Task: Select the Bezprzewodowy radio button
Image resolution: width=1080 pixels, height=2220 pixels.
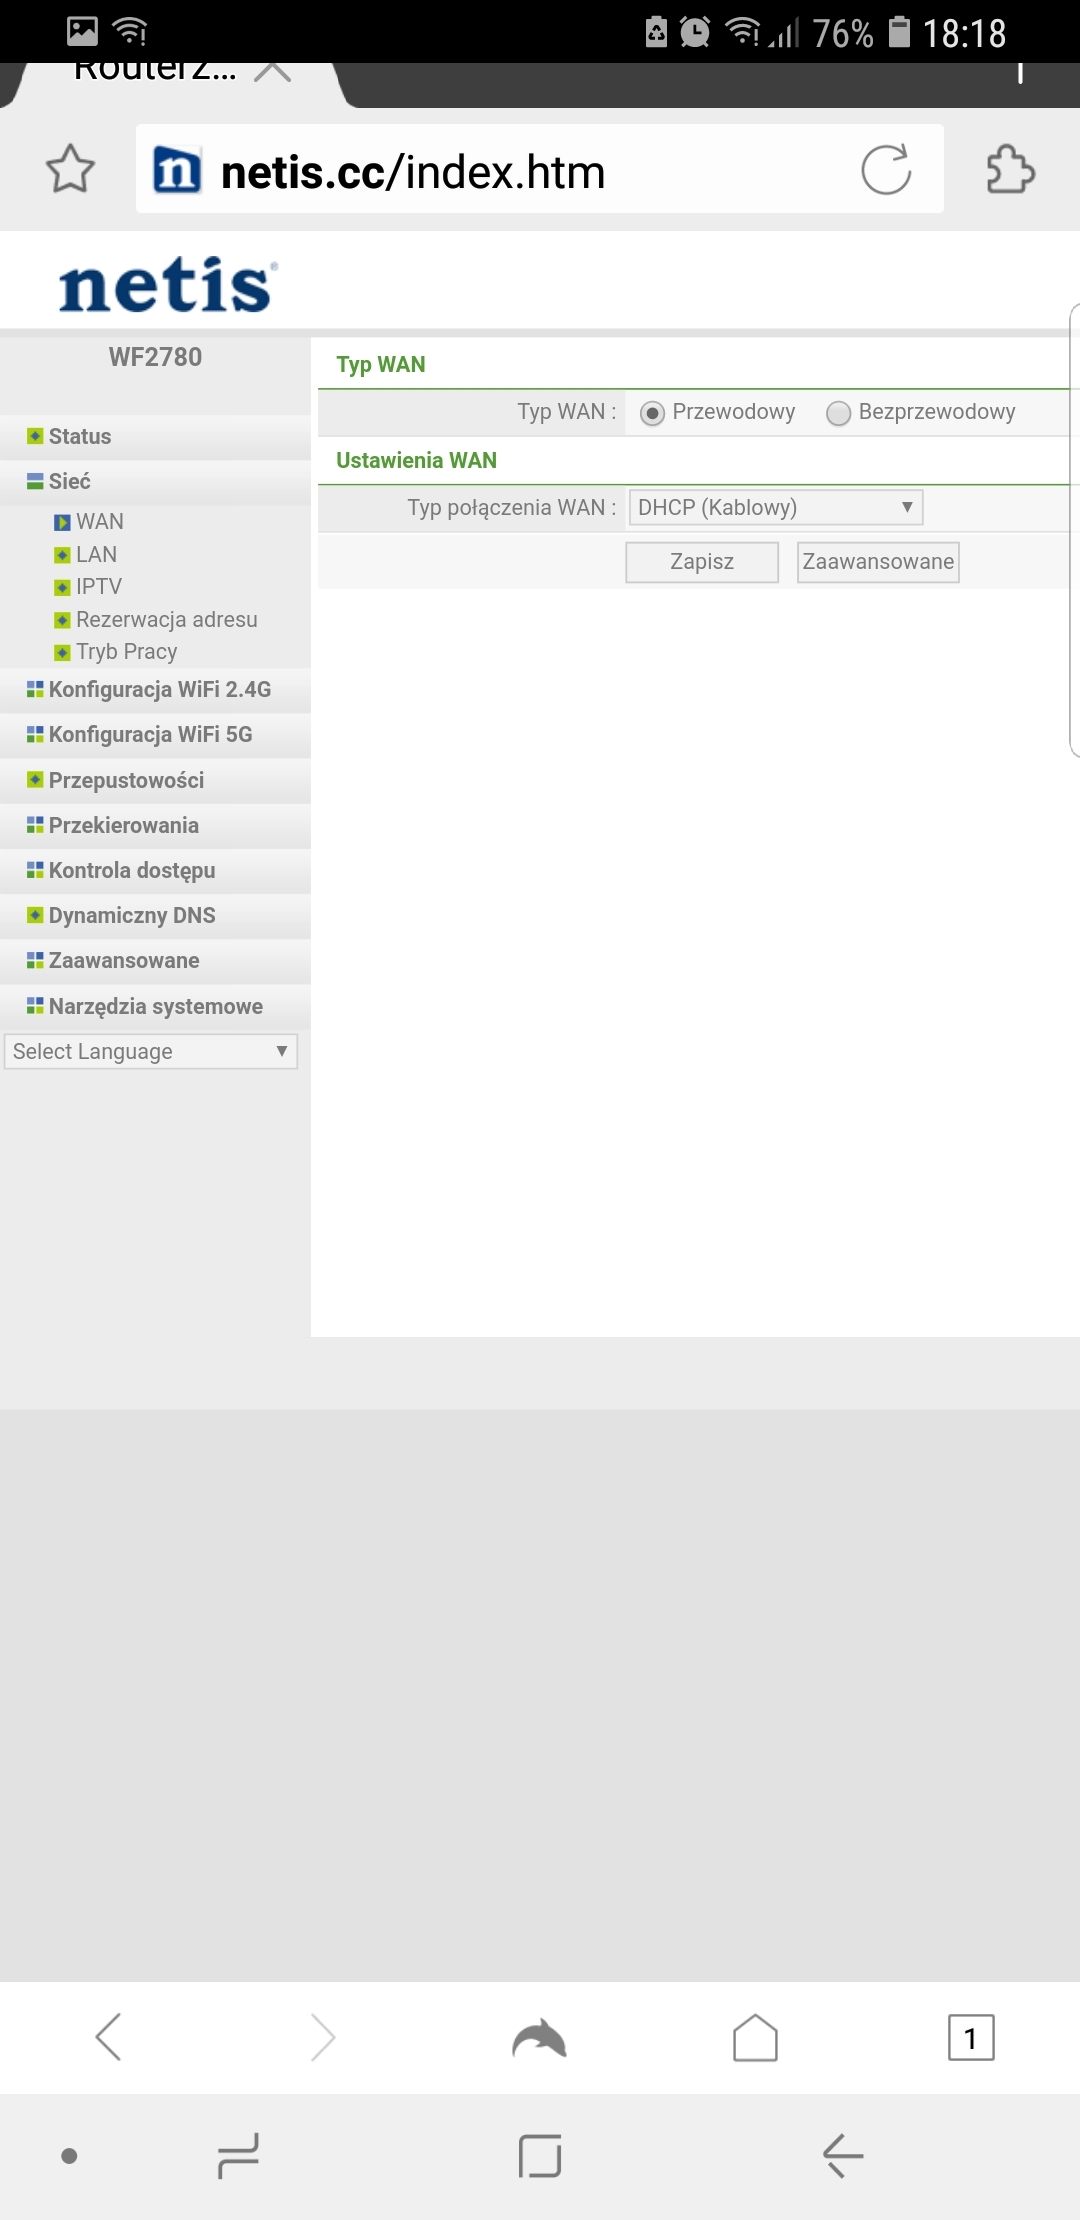Action: point(838,413)
